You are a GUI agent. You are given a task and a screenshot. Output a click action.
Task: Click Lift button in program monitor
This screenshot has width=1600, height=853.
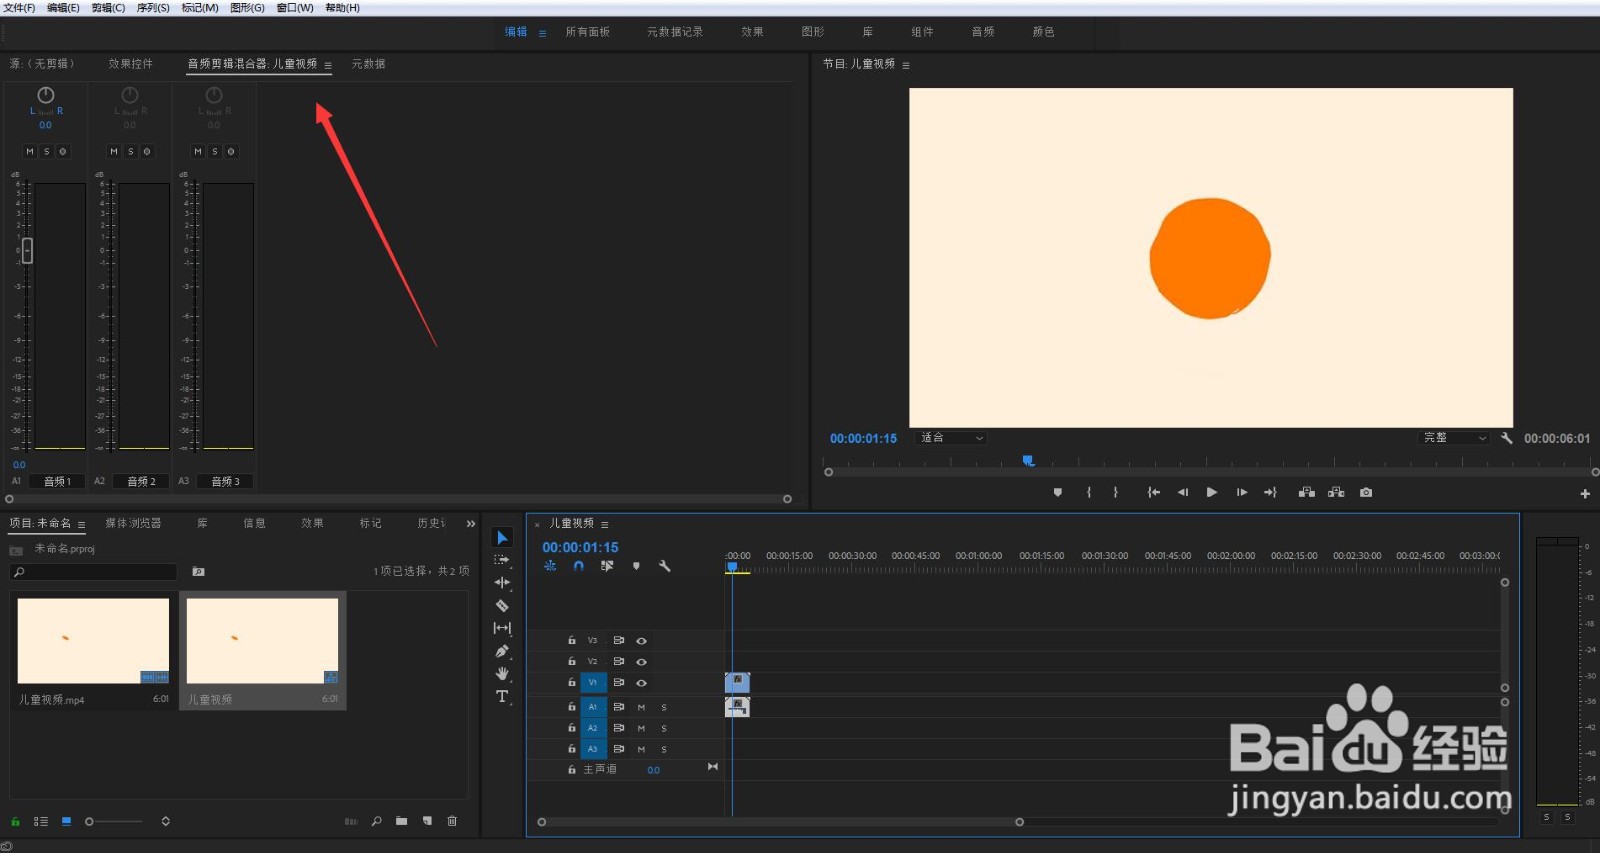(1306, 492)
